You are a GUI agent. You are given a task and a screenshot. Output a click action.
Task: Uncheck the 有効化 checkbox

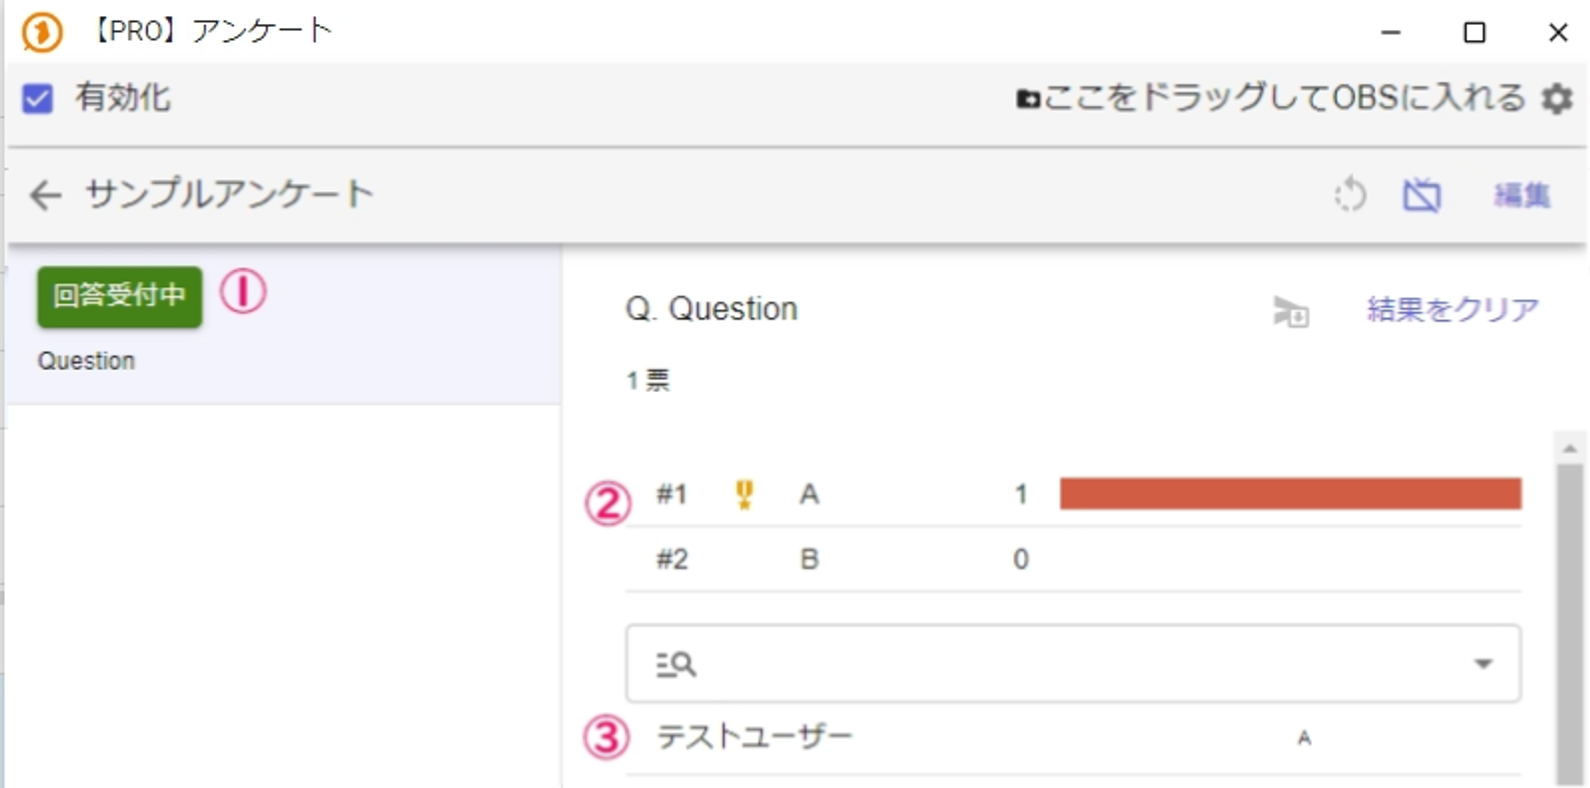(x=38, y=99)
